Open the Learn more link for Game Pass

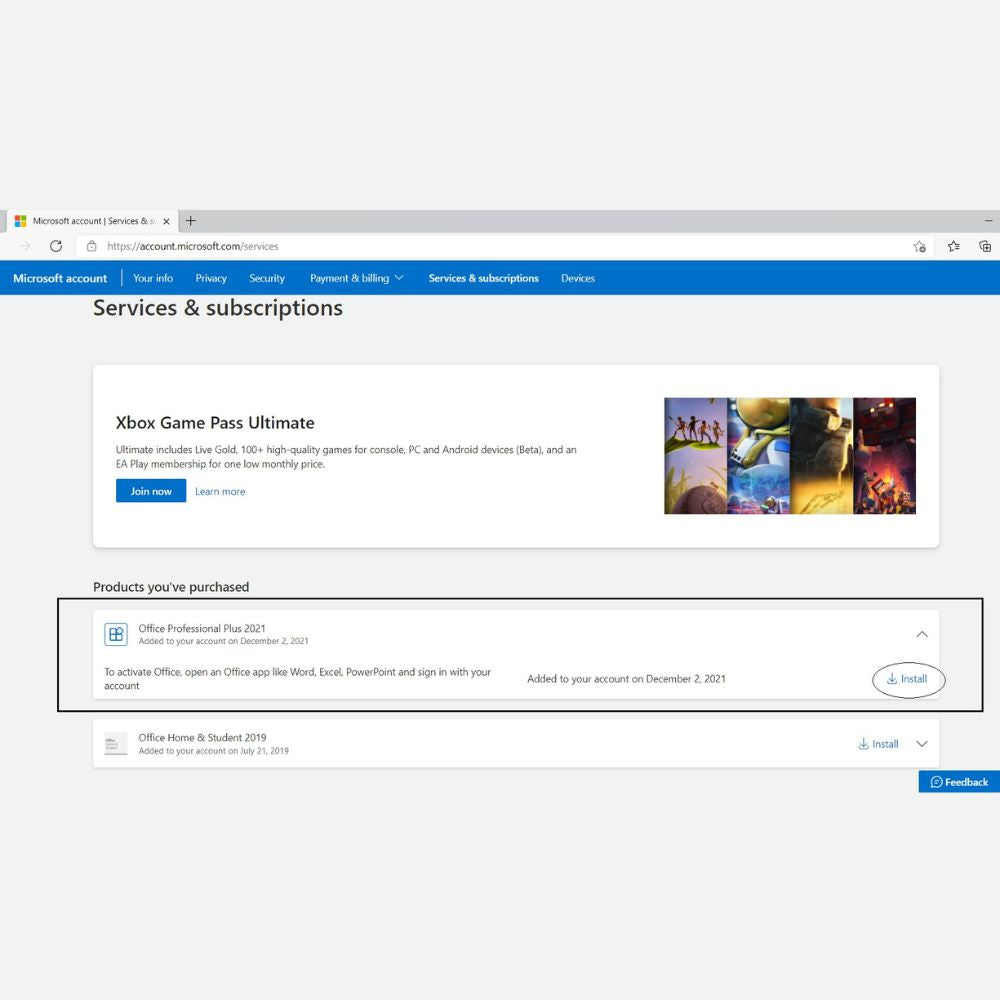tap(220, 491)
